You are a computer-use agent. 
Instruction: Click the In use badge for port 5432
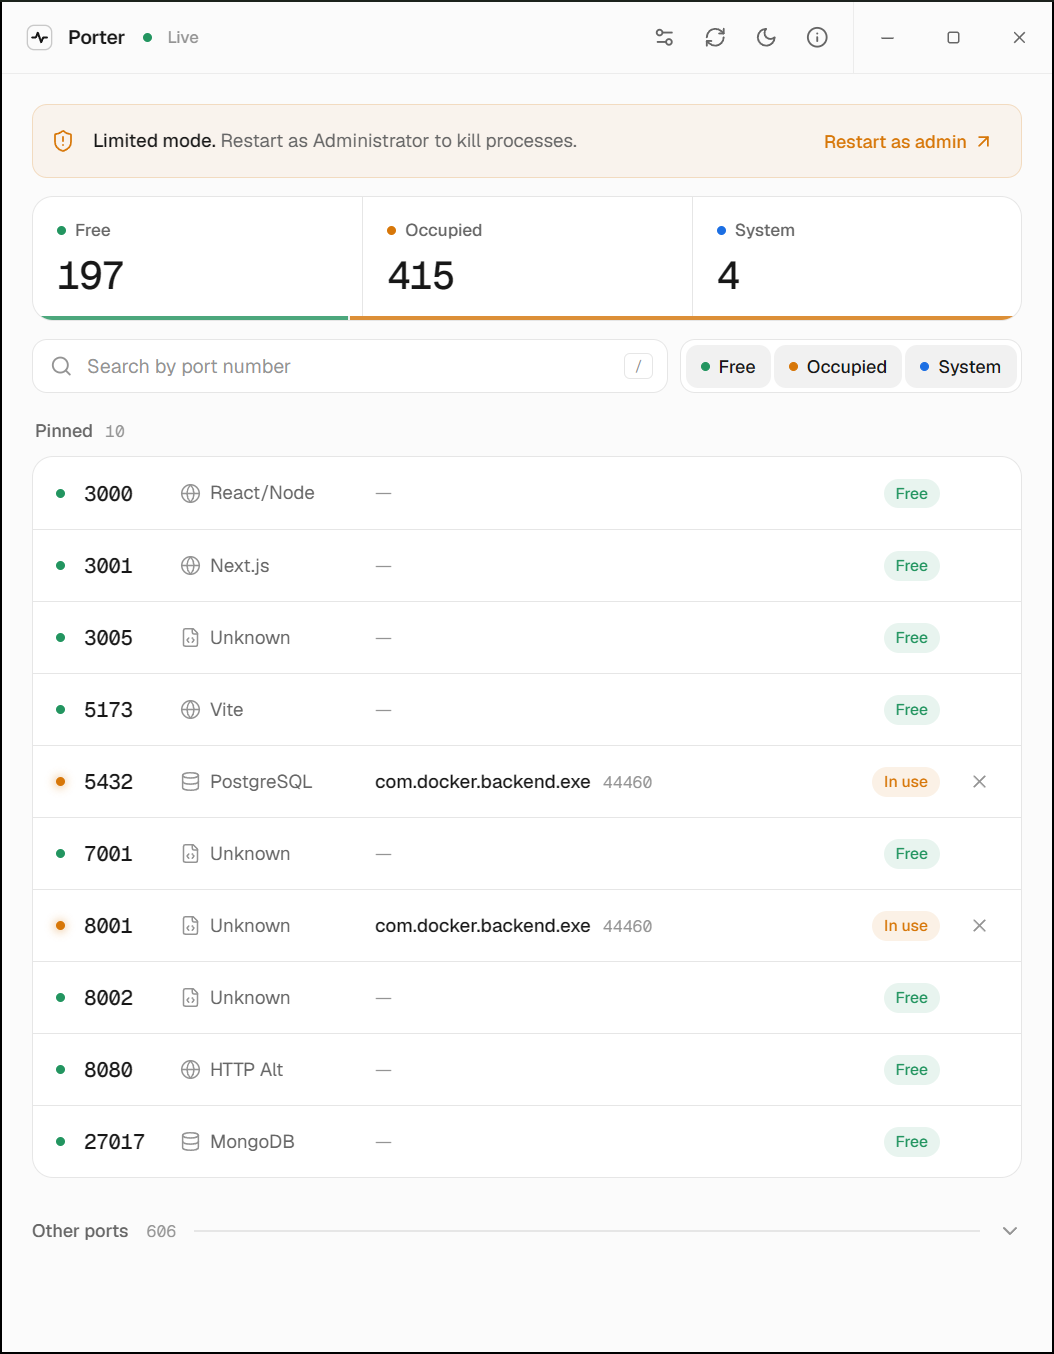[906, 782]
